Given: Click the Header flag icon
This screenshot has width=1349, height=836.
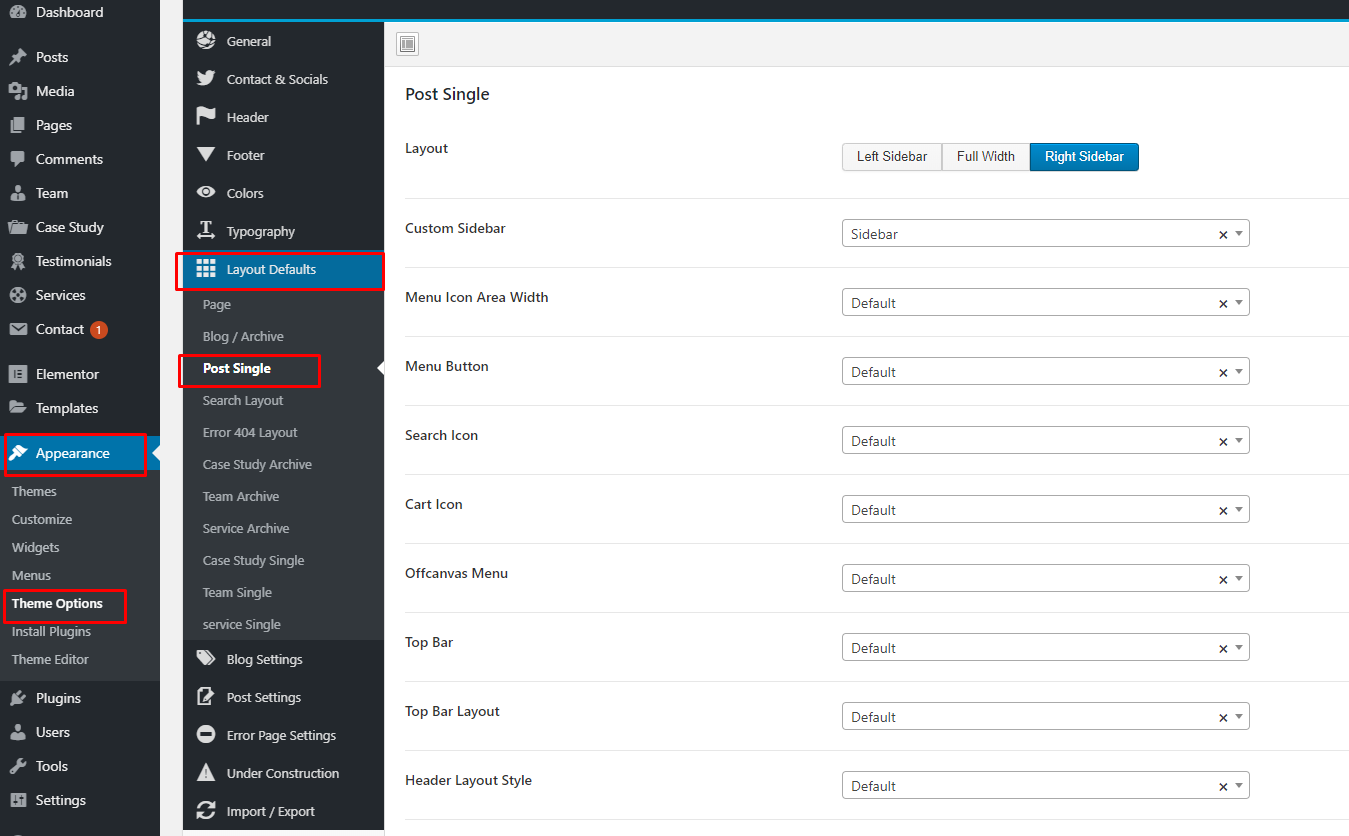Looking at the screenshot, I should pos(206,116).
